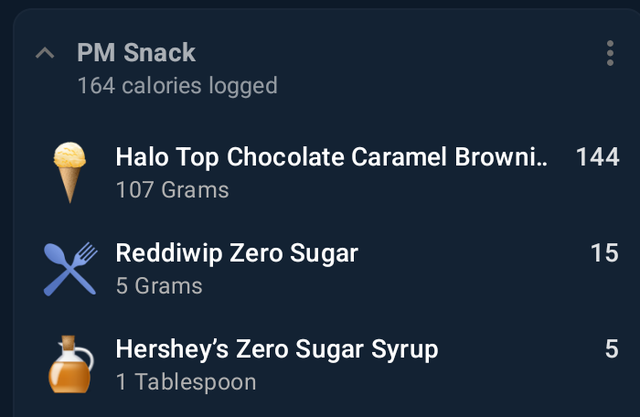
Task: Click the 107 Grams serving size
Action: pyautogui.click(x=172, y=190)
